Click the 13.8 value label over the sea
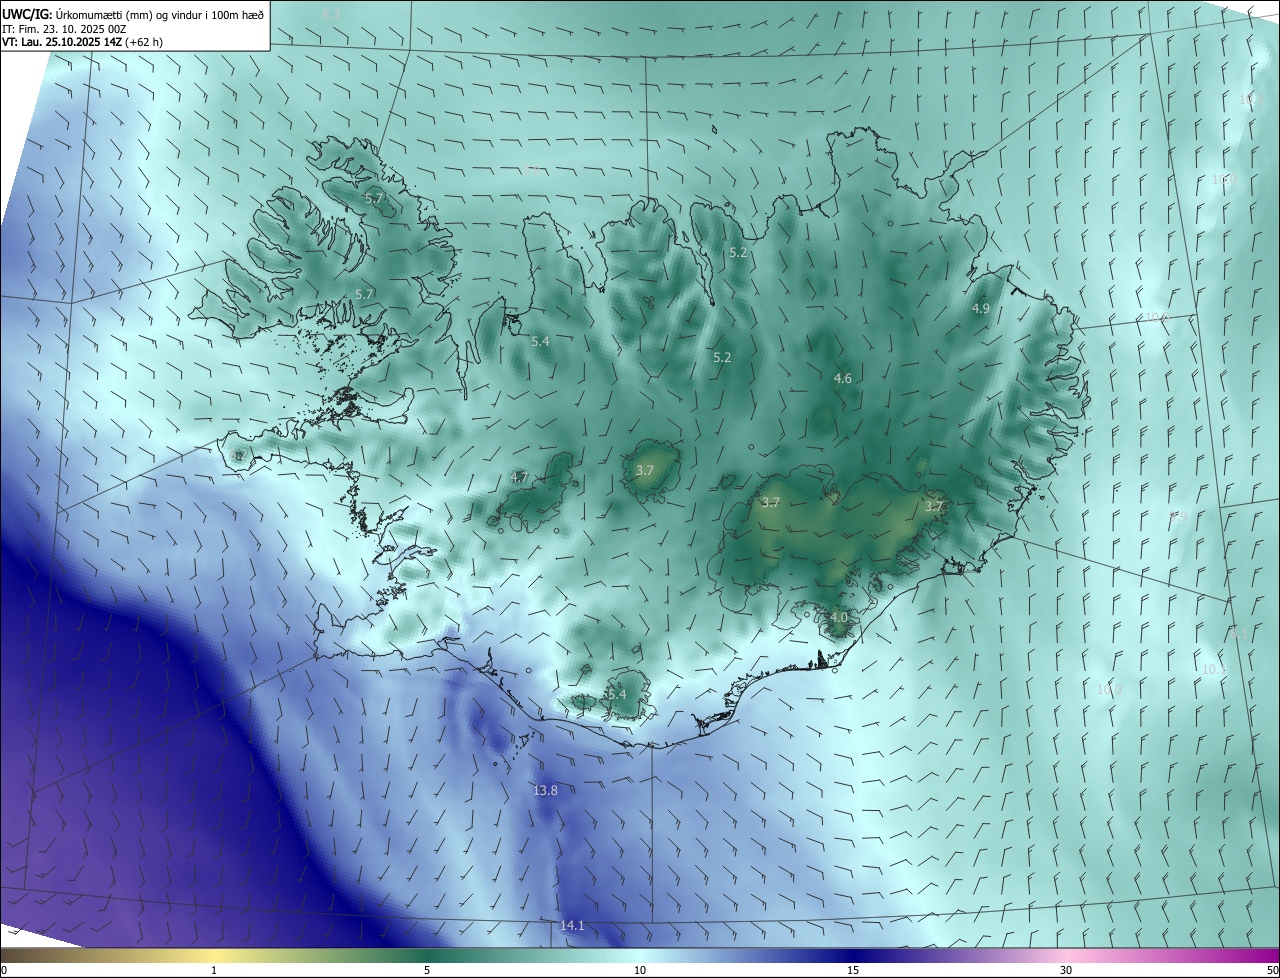The height and width of the screenshot is (978, 1280). (x=545, y=791)
